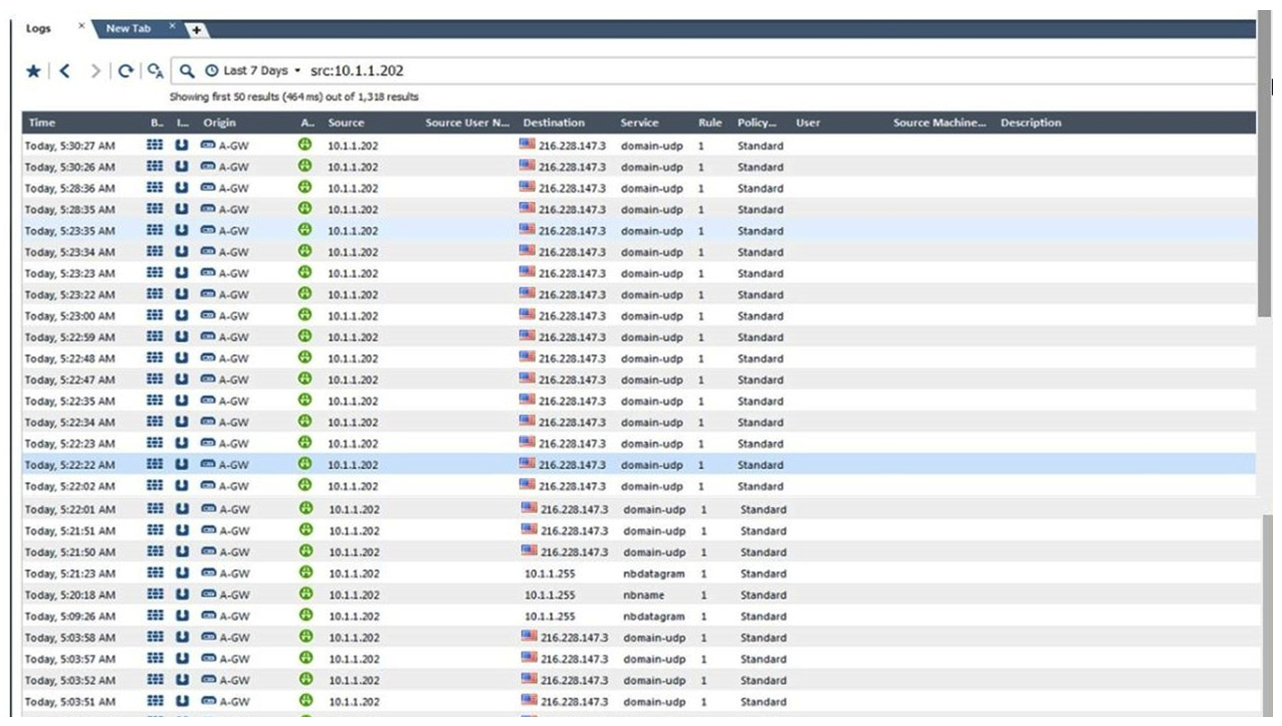Click the Policy... column header

(x=757, y=123)
